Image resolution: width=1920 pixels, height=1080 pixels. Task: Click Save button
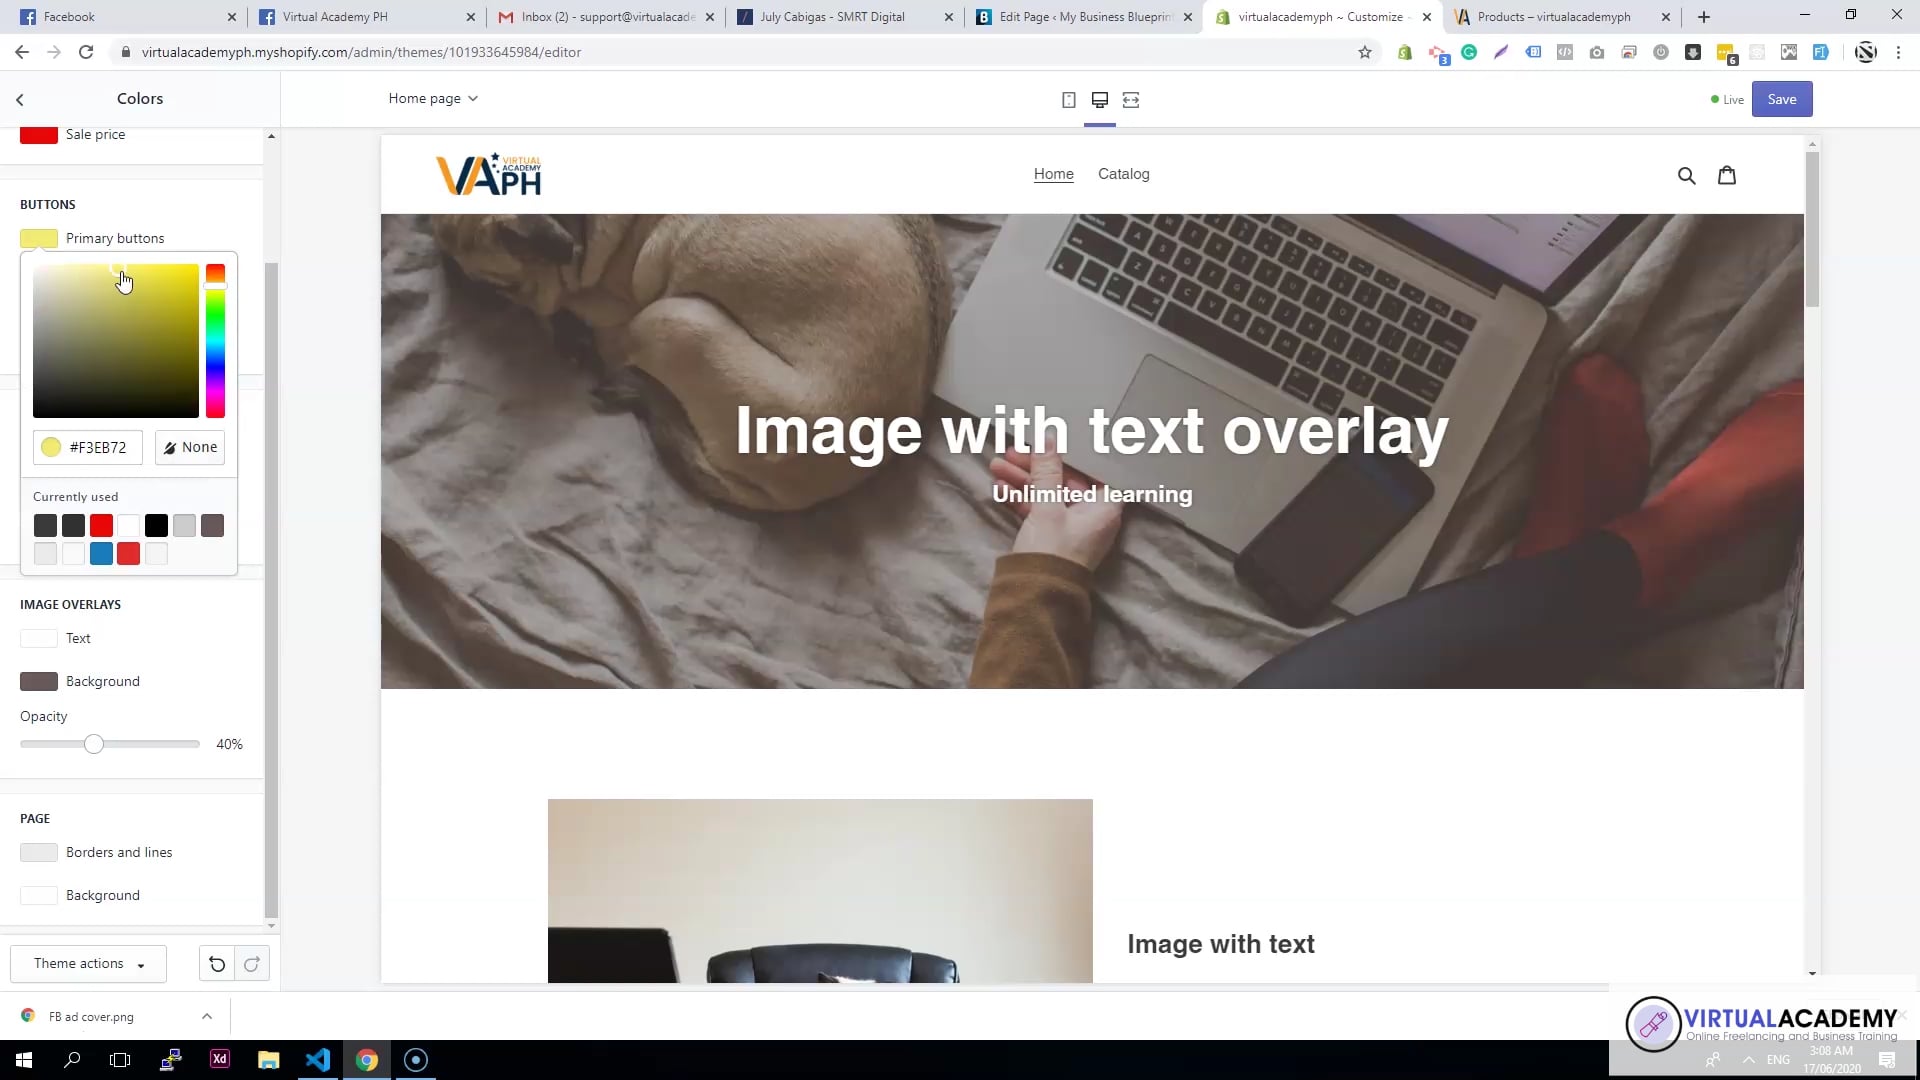click(x=1782, y=99)
